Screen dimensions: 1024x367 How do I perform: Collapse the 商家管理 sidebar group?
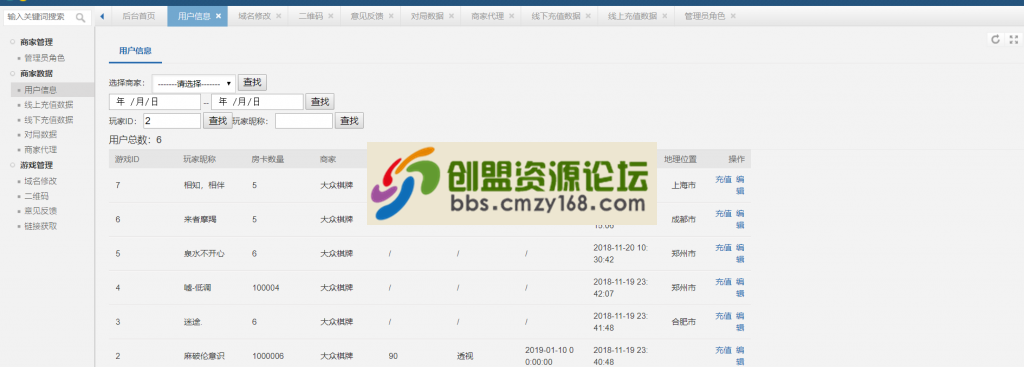click(37, 42)
